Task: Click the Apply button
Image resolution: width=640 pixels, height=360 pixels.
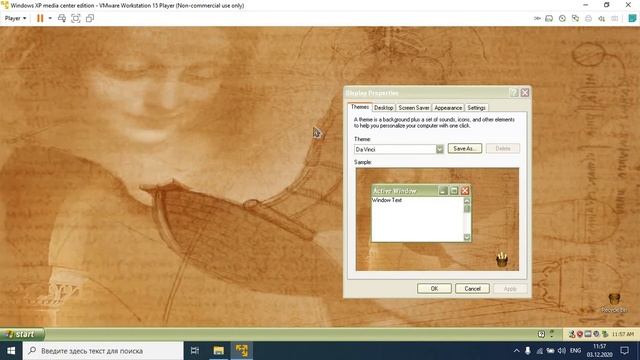Action: coord(510,289)
